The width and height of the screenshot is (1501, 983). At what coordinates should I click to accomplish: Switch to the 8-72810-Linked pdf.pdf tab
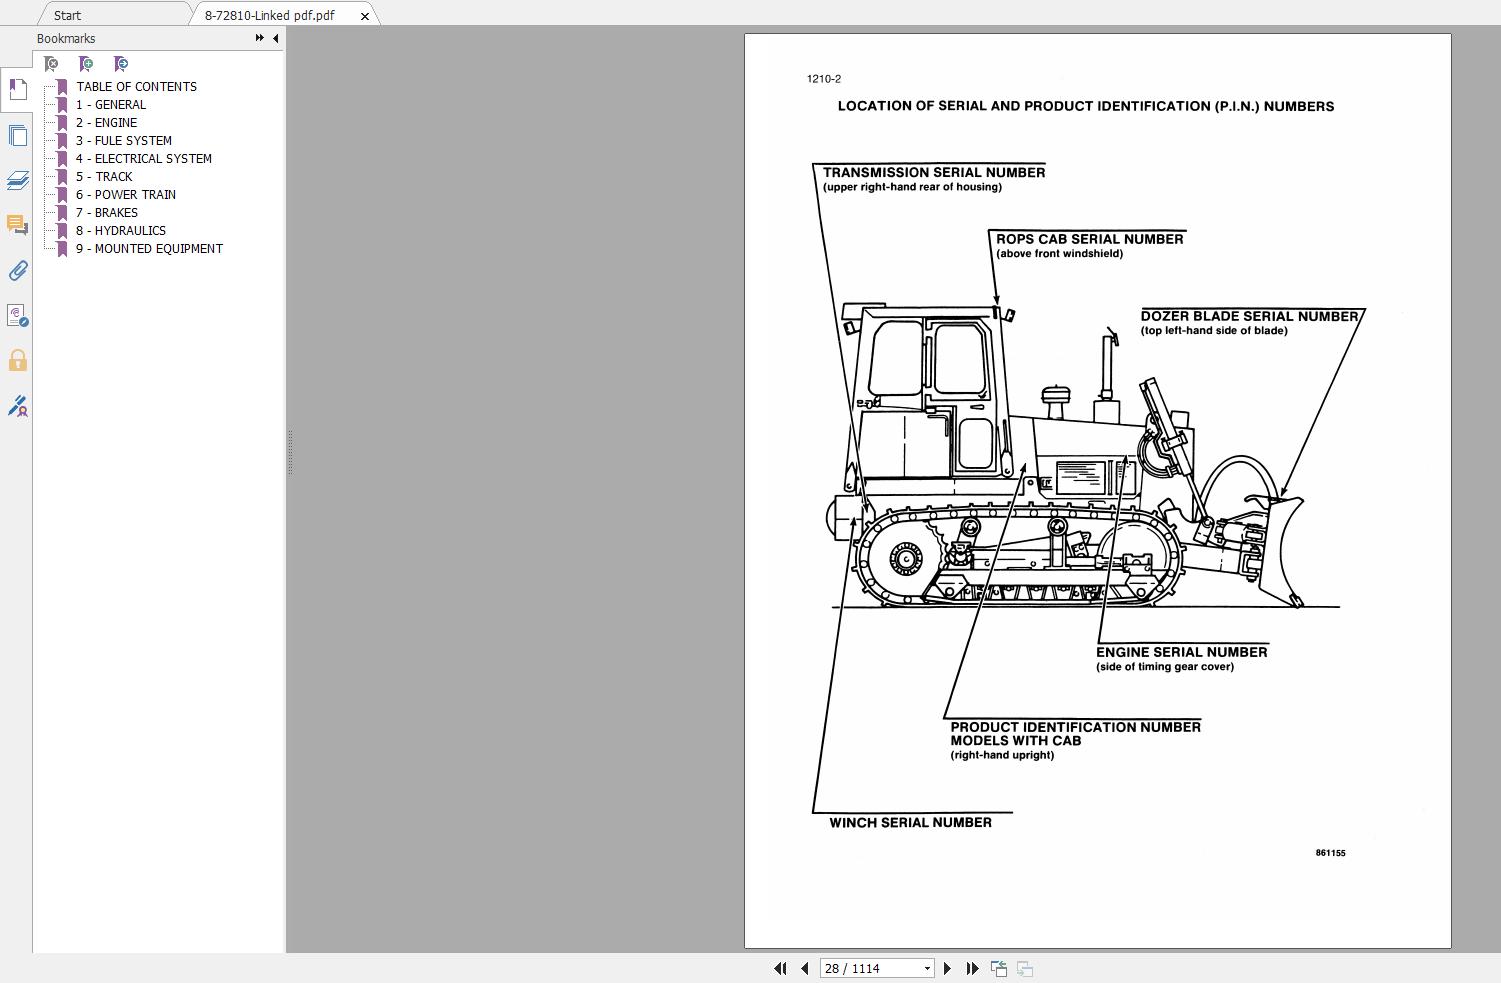click(269, 15)
